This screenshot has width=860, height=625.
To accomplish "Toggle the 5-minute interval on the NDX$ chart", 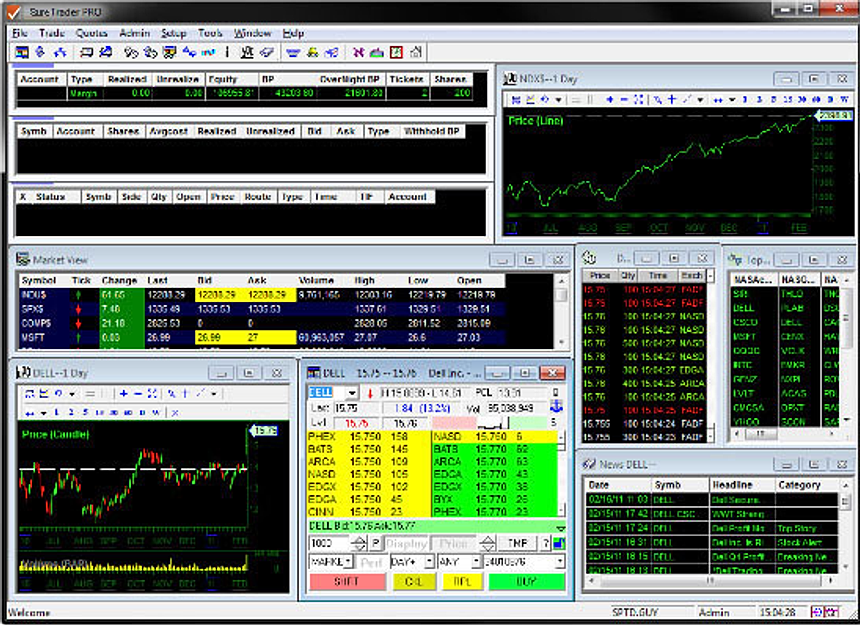I will pyautogui.click(x=773, y=99).
